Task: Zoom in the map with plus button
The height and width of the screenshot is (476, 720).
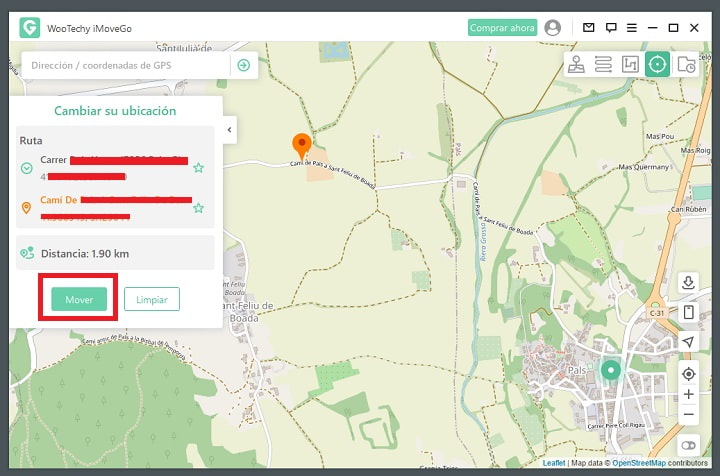Action: pyautogui.click(x=688, y=394)
